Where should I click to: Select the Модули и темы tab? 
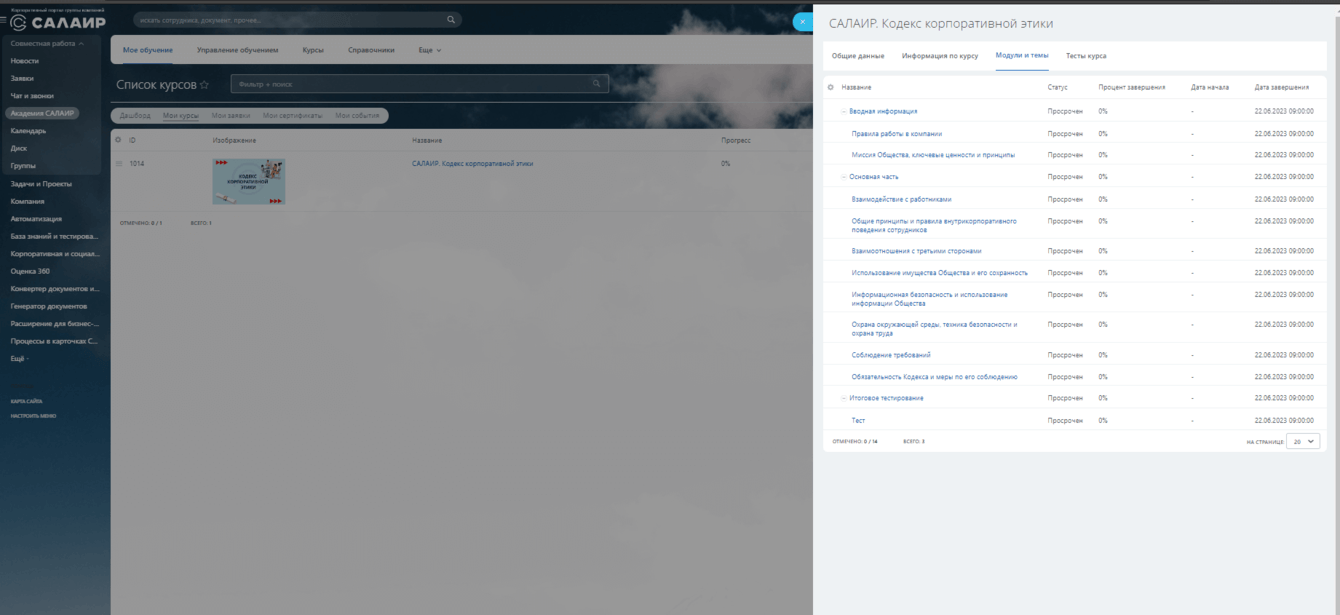click(1022, 55)
